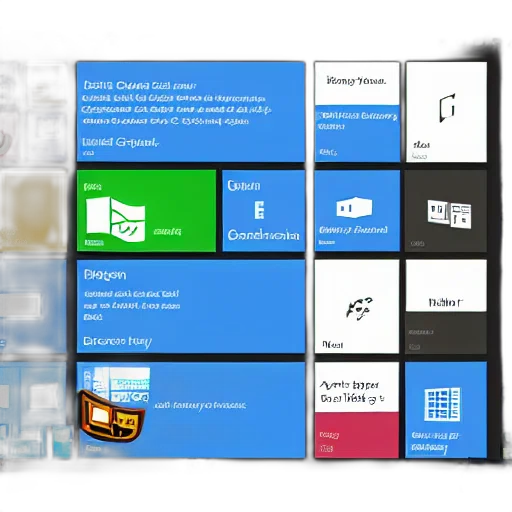This screenshot has width=512, height=512.
Task: Select the top wide blue tile with four text lines
Action: [x=191, y=112]
